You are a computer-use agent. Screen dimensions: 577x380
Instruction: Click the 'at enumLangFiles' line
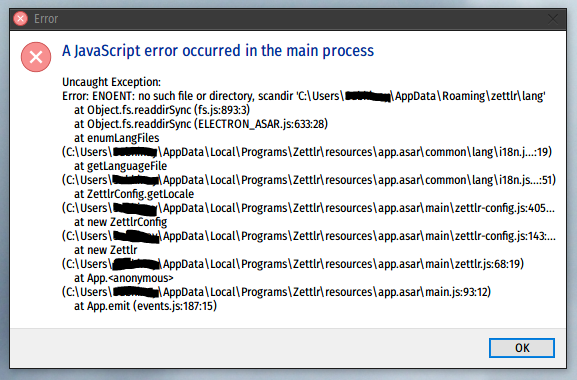pos(117,138)
